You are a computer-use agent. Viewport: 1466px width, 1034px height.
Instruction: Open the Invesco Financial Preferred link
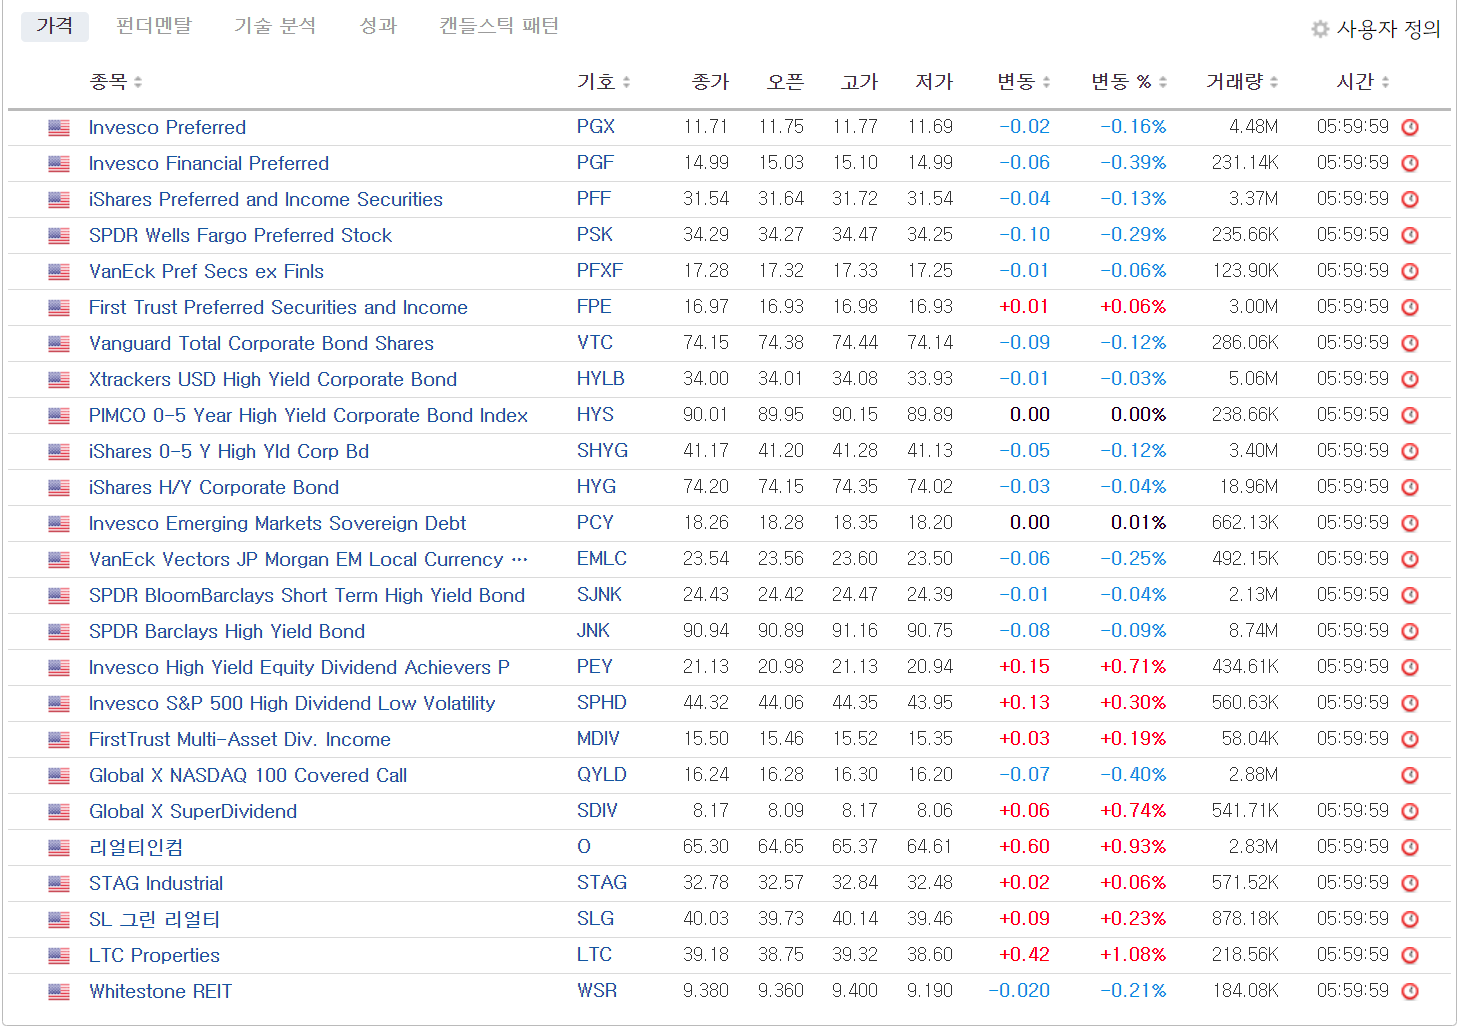[x=209, y=163]
